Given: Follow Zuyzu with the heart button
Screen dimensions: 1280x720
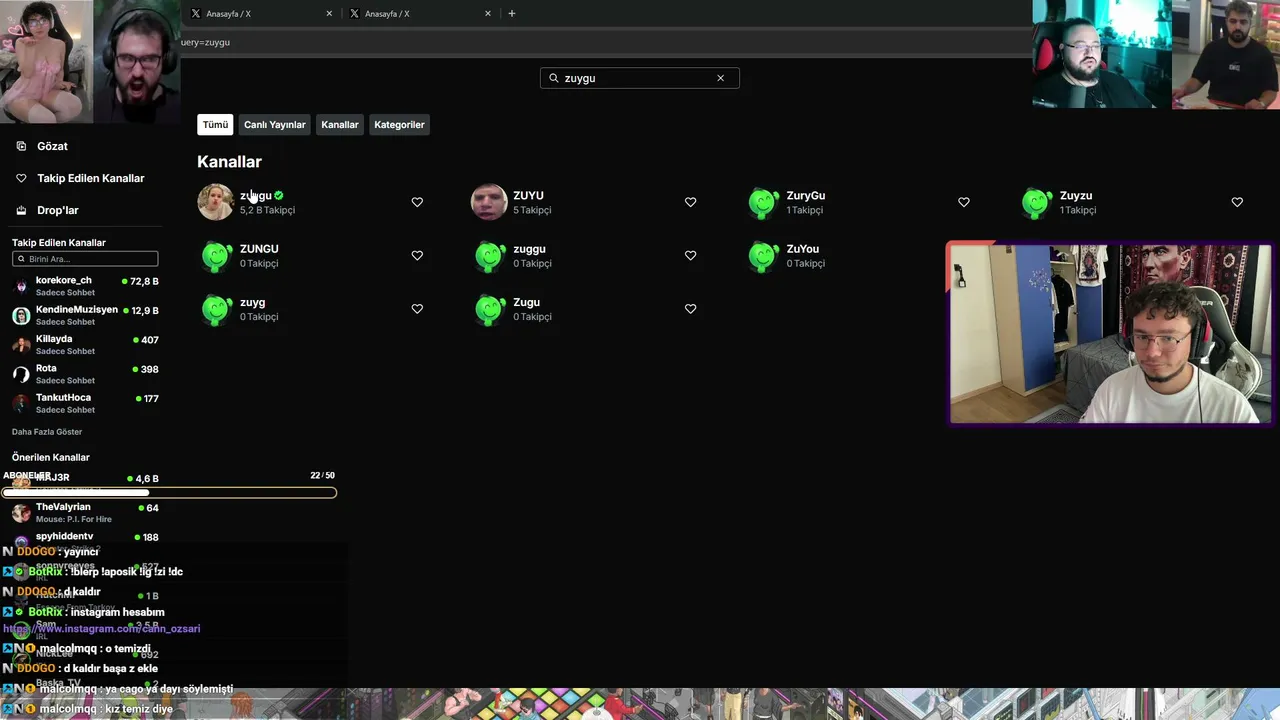Looking at the screenshot, I should pyautogui.click(x=1237, y=202).
